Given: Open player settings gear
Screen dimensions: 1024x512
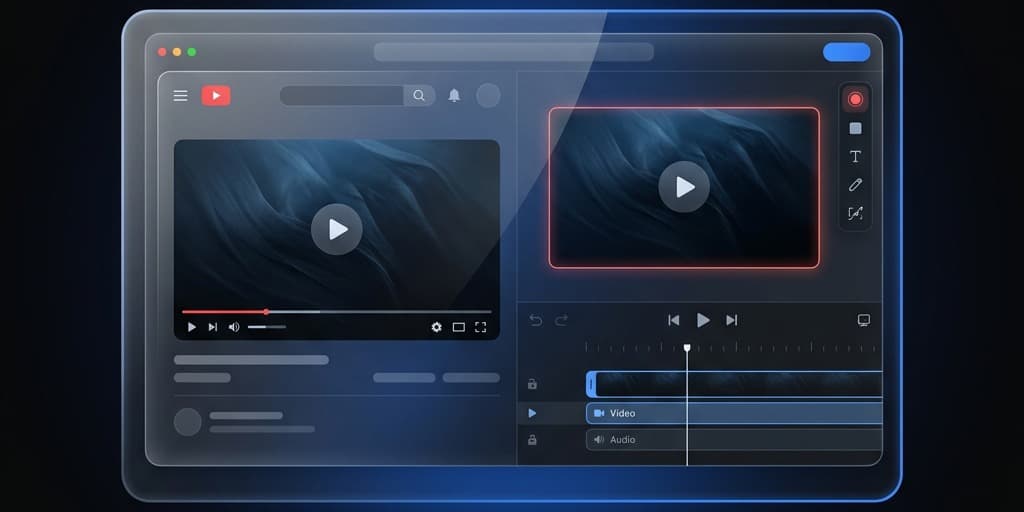Looking at the screenshot, I should [436, 327].
